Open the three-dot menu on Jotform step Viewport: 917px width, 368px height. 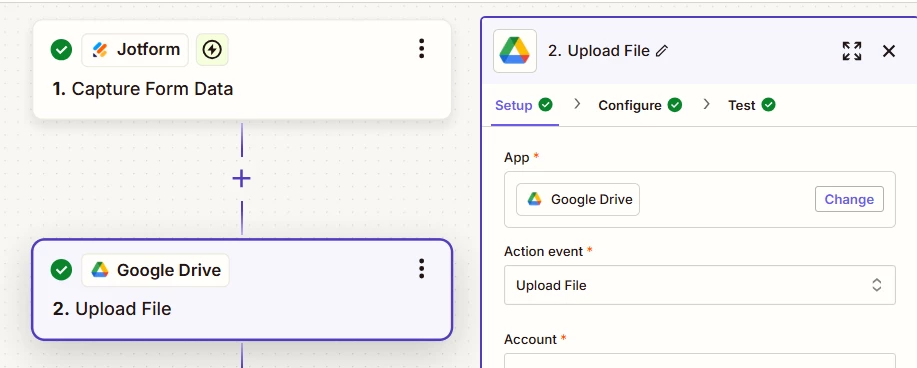pos(421,49)
